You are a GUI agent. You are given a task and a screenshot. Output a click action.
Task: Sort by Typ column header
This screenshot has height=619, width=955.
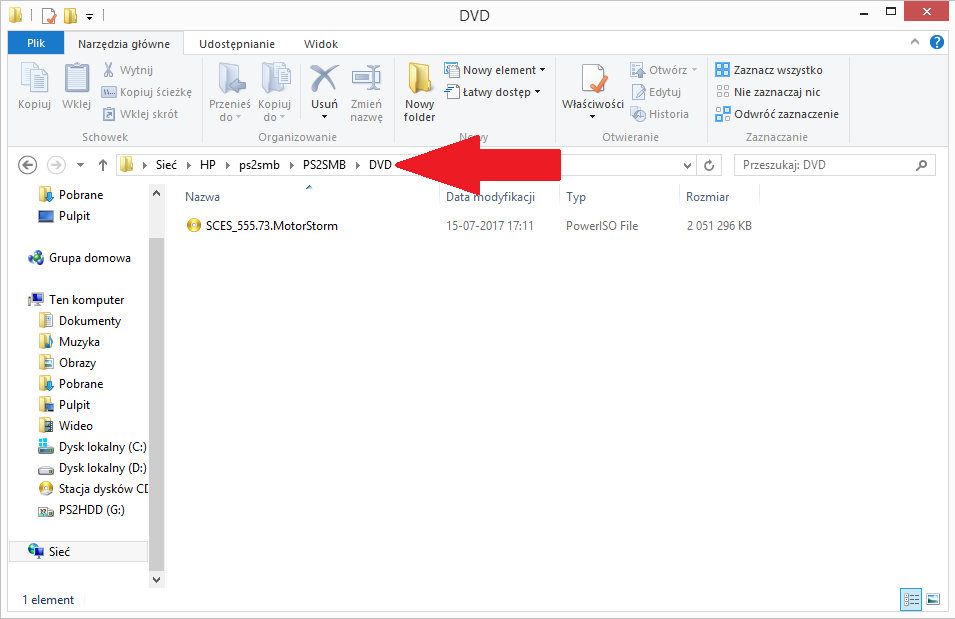(x=576, y=197)
